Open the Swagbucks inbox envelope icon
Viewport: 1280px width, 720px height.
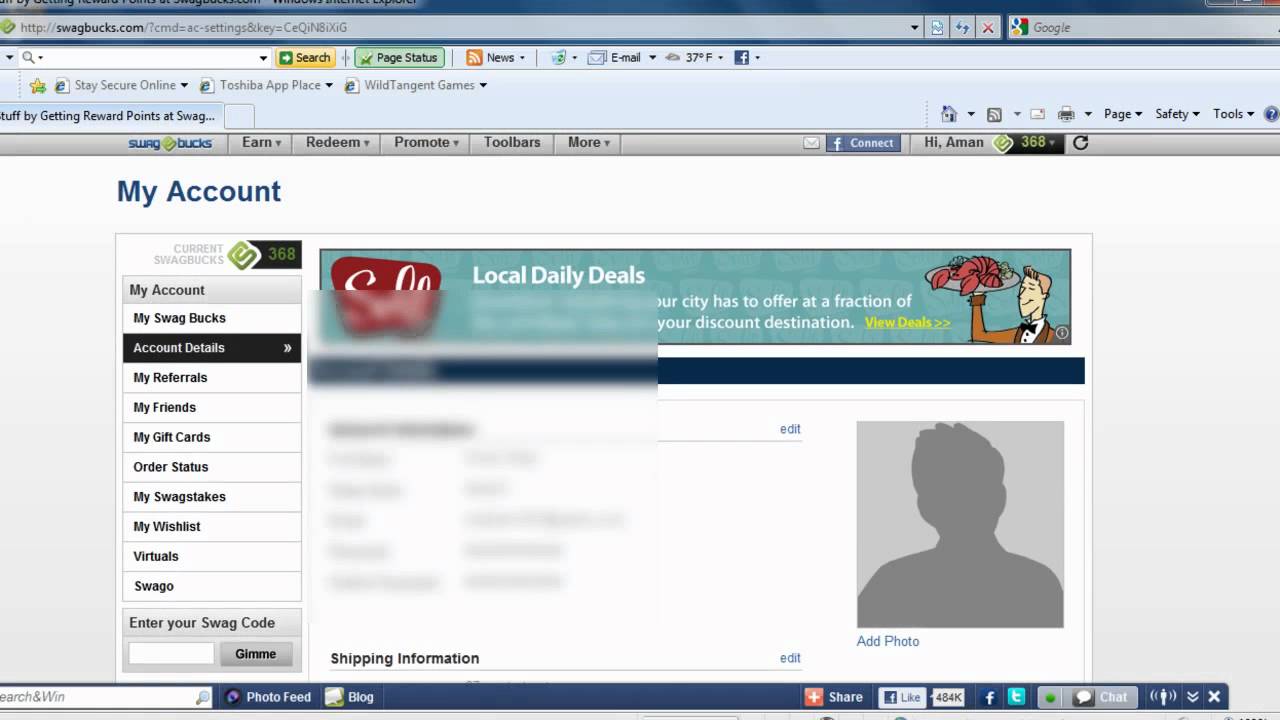click(812, 143)
